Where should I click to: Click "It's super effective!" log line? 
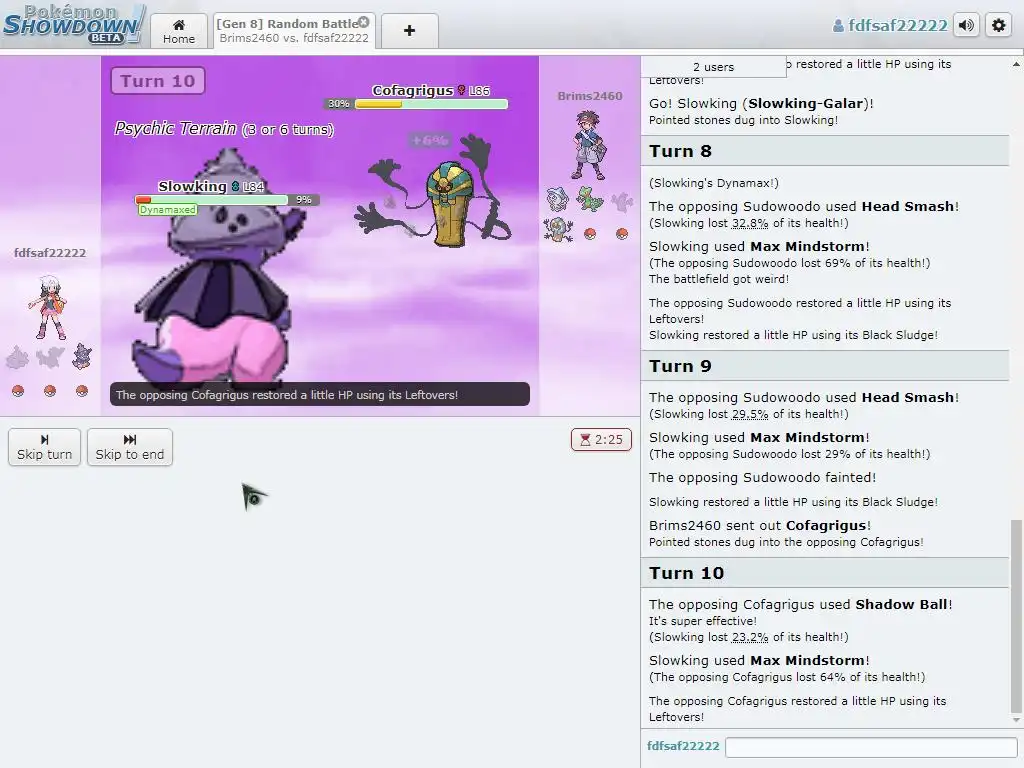(x=703, y=621)
